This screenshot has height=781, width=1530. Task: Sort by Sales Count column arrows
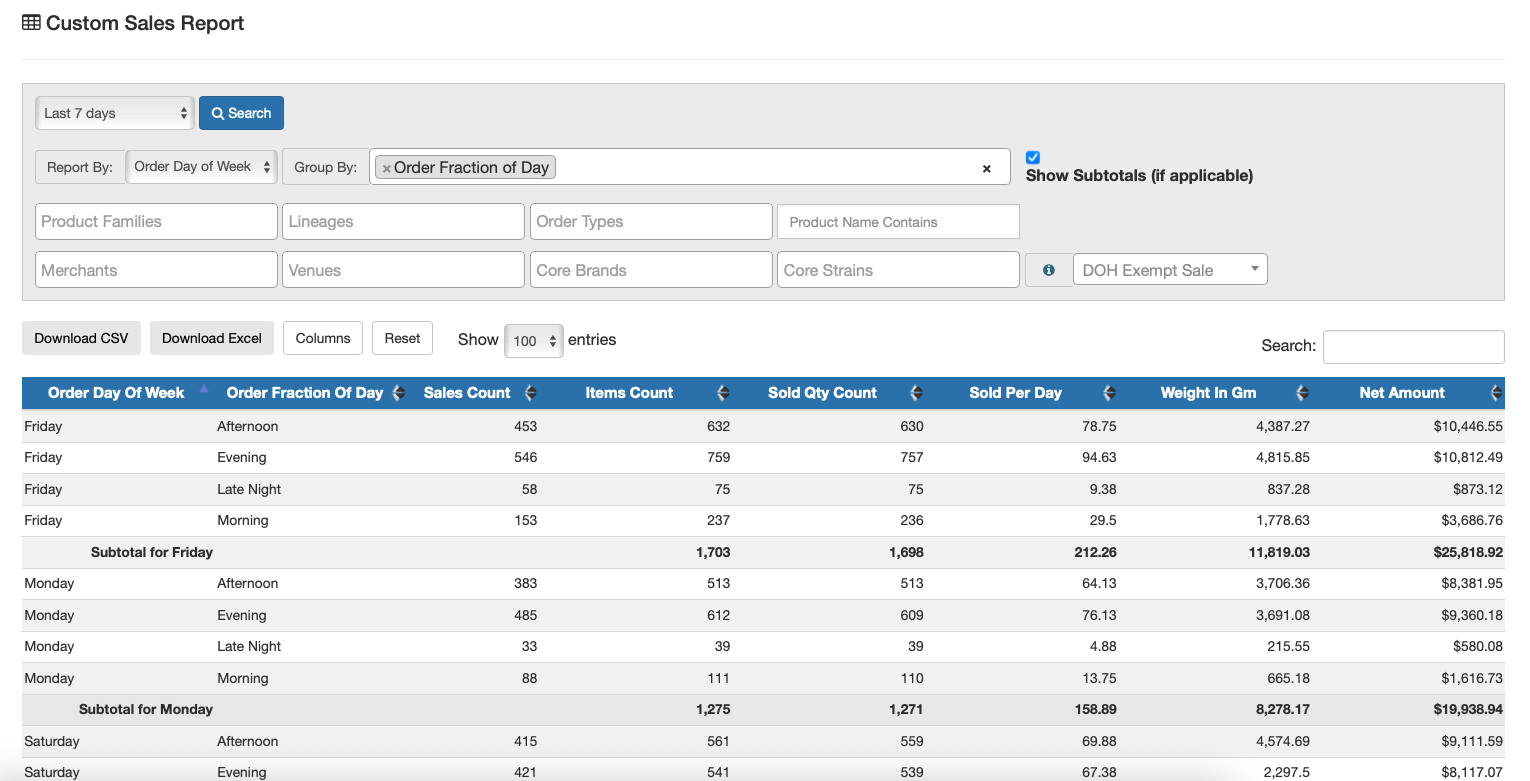click(x=531, y=393)
